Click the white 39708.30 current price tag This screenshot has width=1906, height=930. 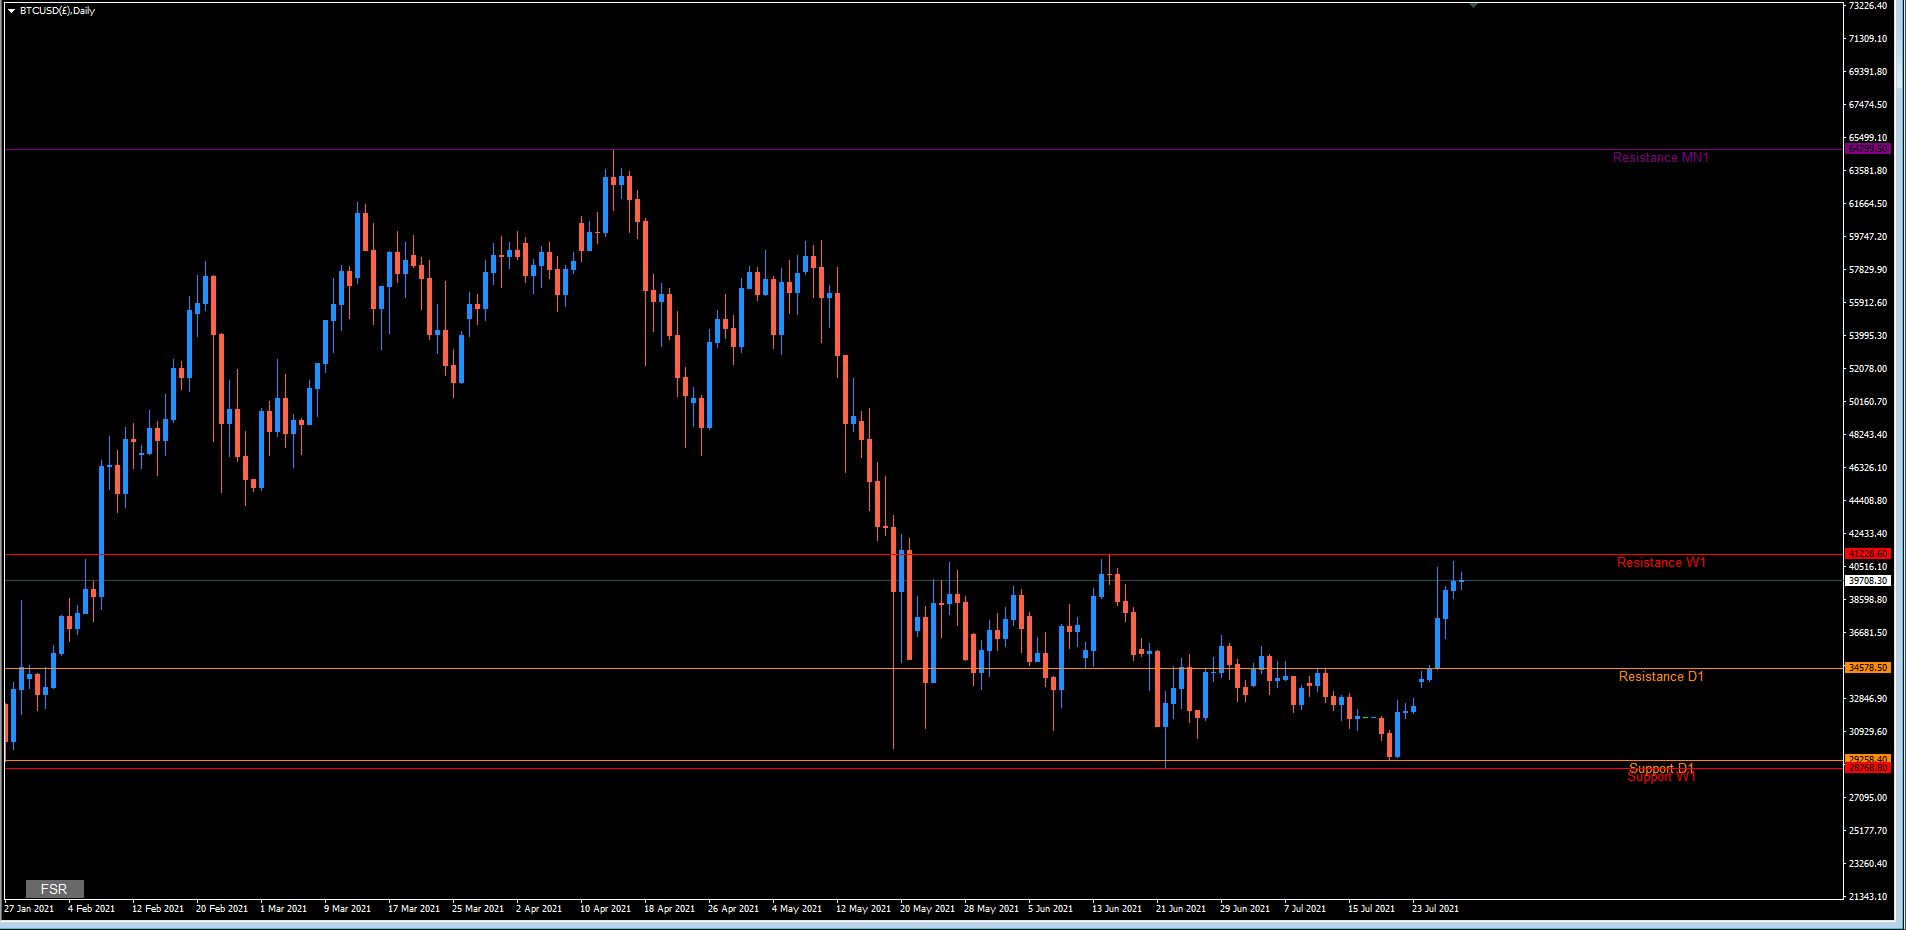pos(1867,581)
